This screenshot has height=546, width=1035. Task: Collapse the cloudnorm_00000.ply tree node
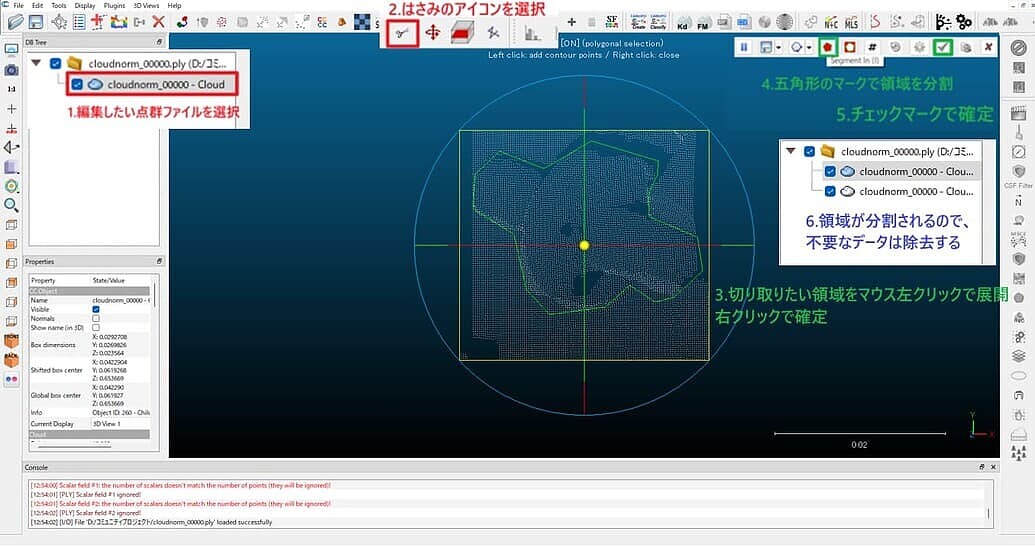pos(37,63)
